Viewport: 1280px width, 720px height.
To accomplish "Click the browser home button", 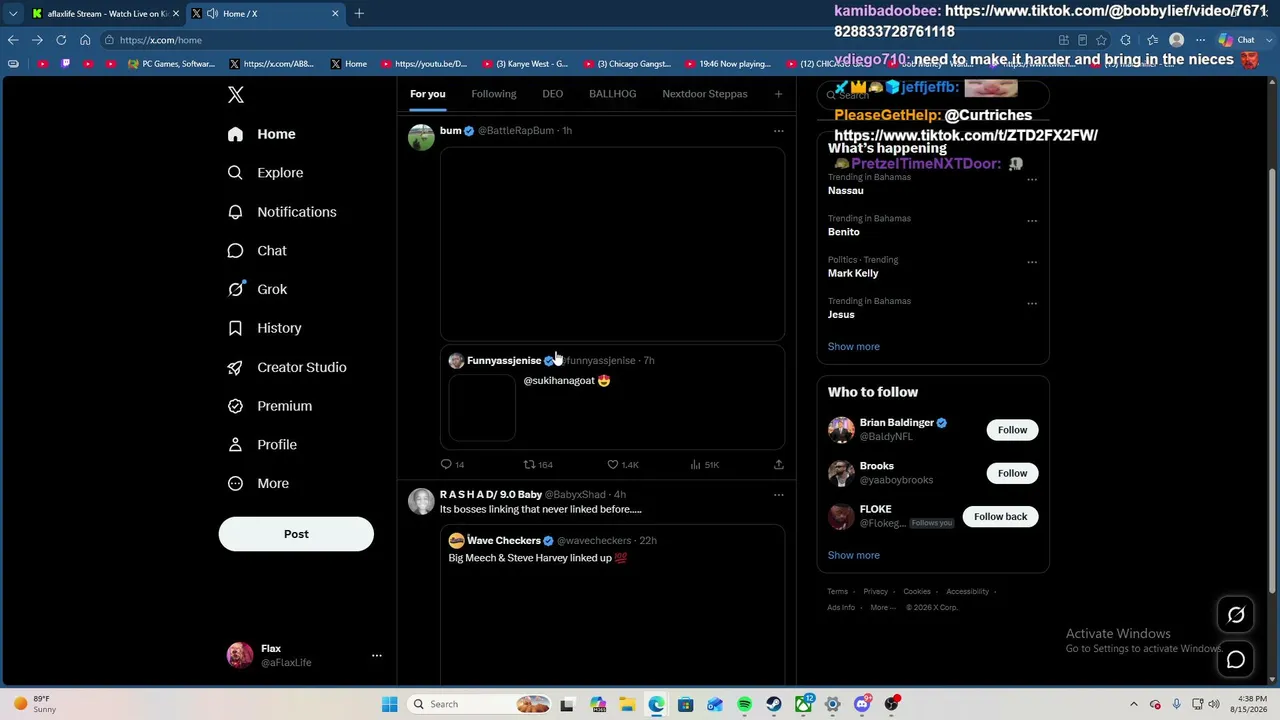I will coord(85,40).
